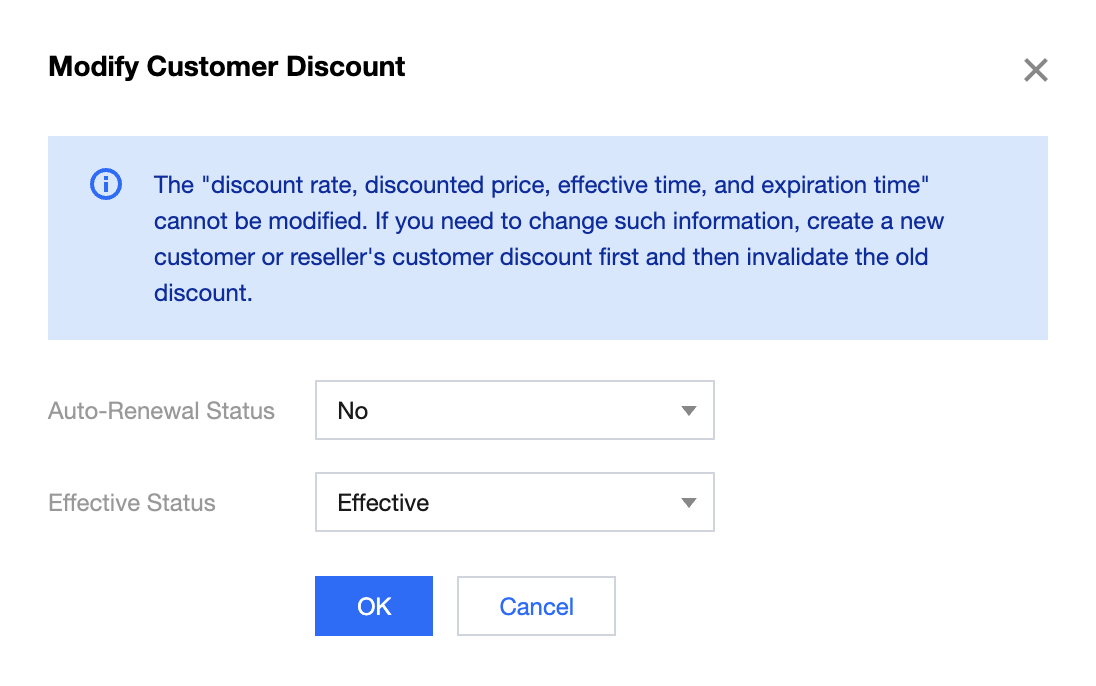Select the "Effective" value text in the field
Screen dimensions: 1096x686
tap(383, 502)
